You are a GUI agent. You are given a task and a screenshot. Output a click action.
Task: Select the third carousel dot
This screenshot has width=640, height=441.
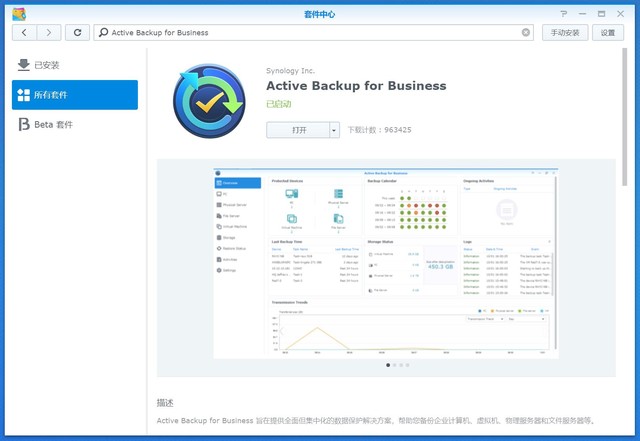tap(401, 365)
